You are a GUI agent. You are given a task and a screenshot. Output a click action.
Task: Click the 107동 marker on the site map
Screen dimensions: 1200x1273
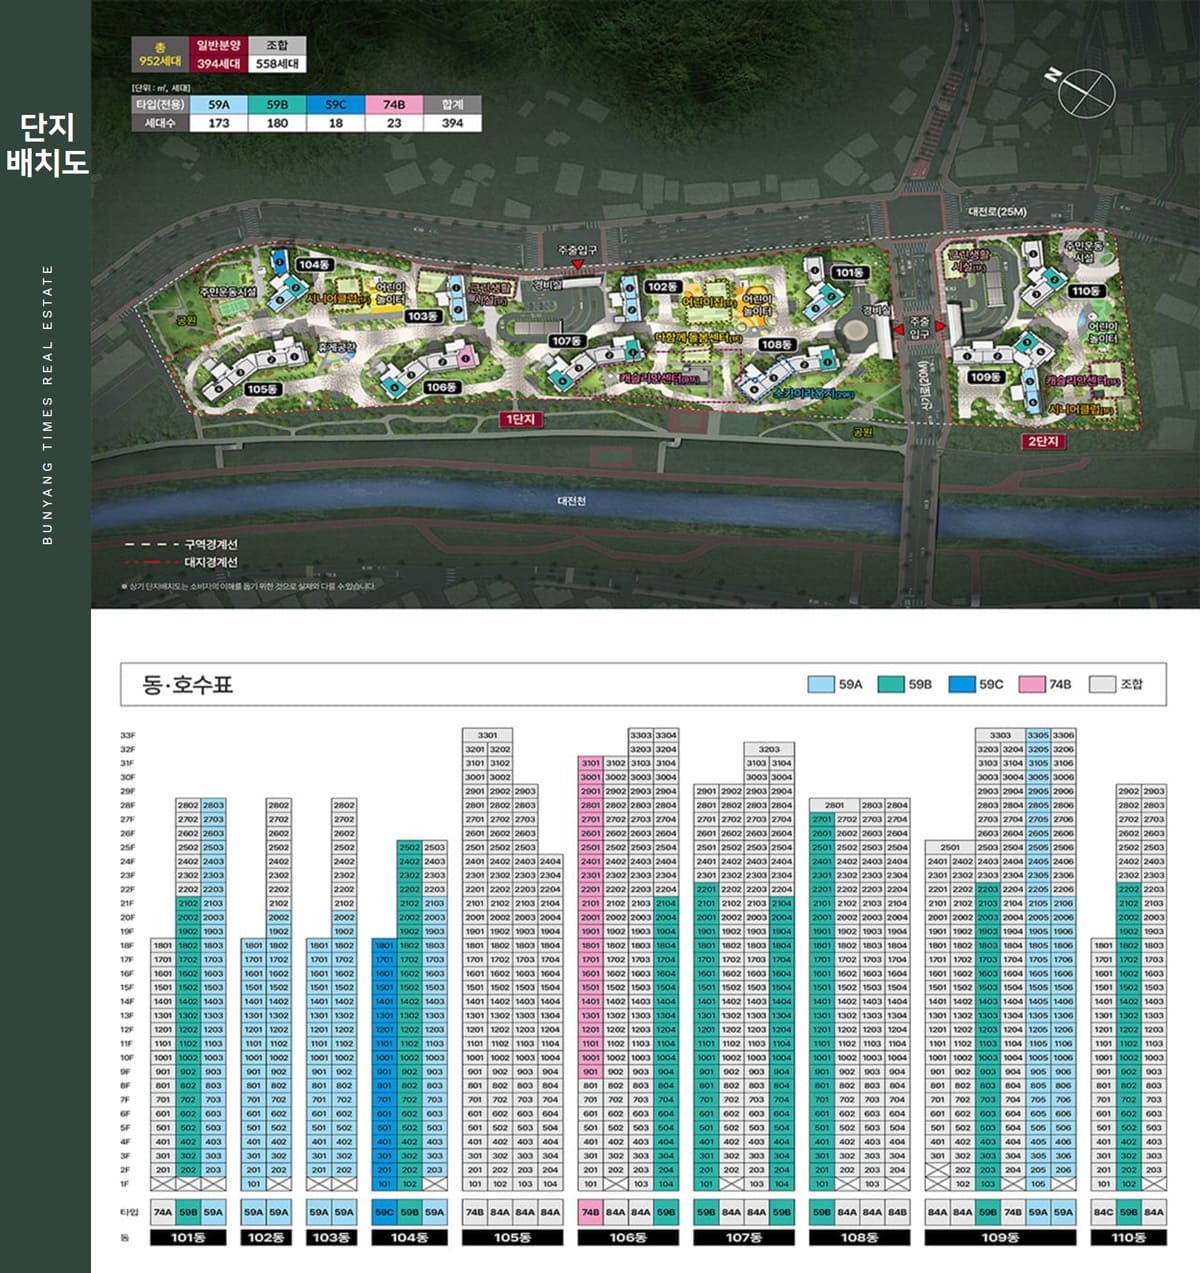(566, 341)
